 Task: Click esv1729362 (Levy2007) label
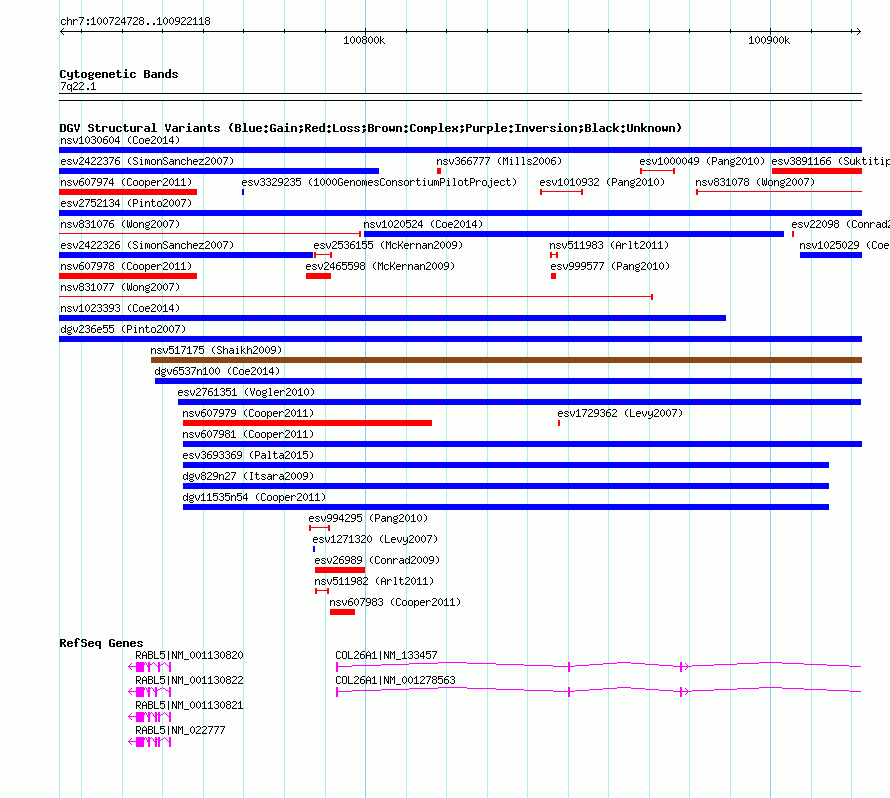tap(620, 413)
